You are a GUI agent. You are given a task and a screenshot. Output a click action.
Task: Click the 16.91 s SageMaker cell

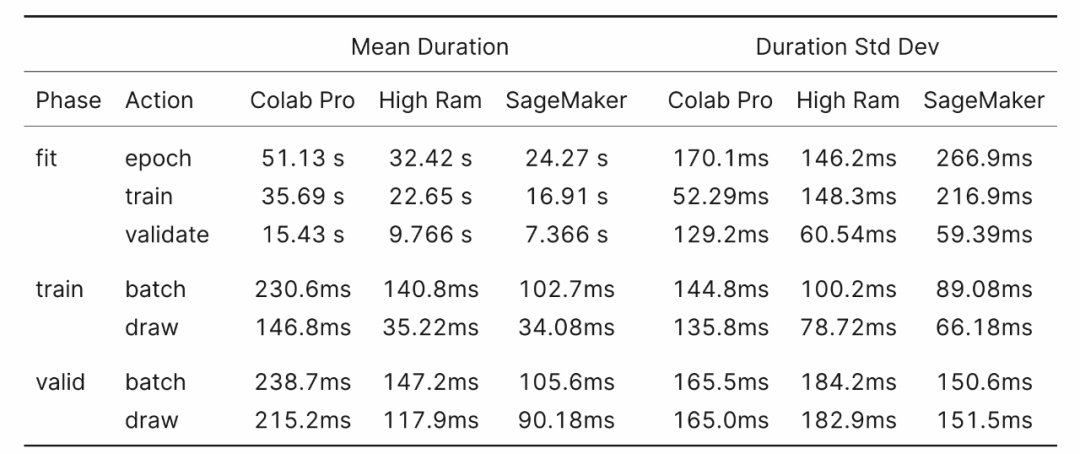[x=566, y=197]
